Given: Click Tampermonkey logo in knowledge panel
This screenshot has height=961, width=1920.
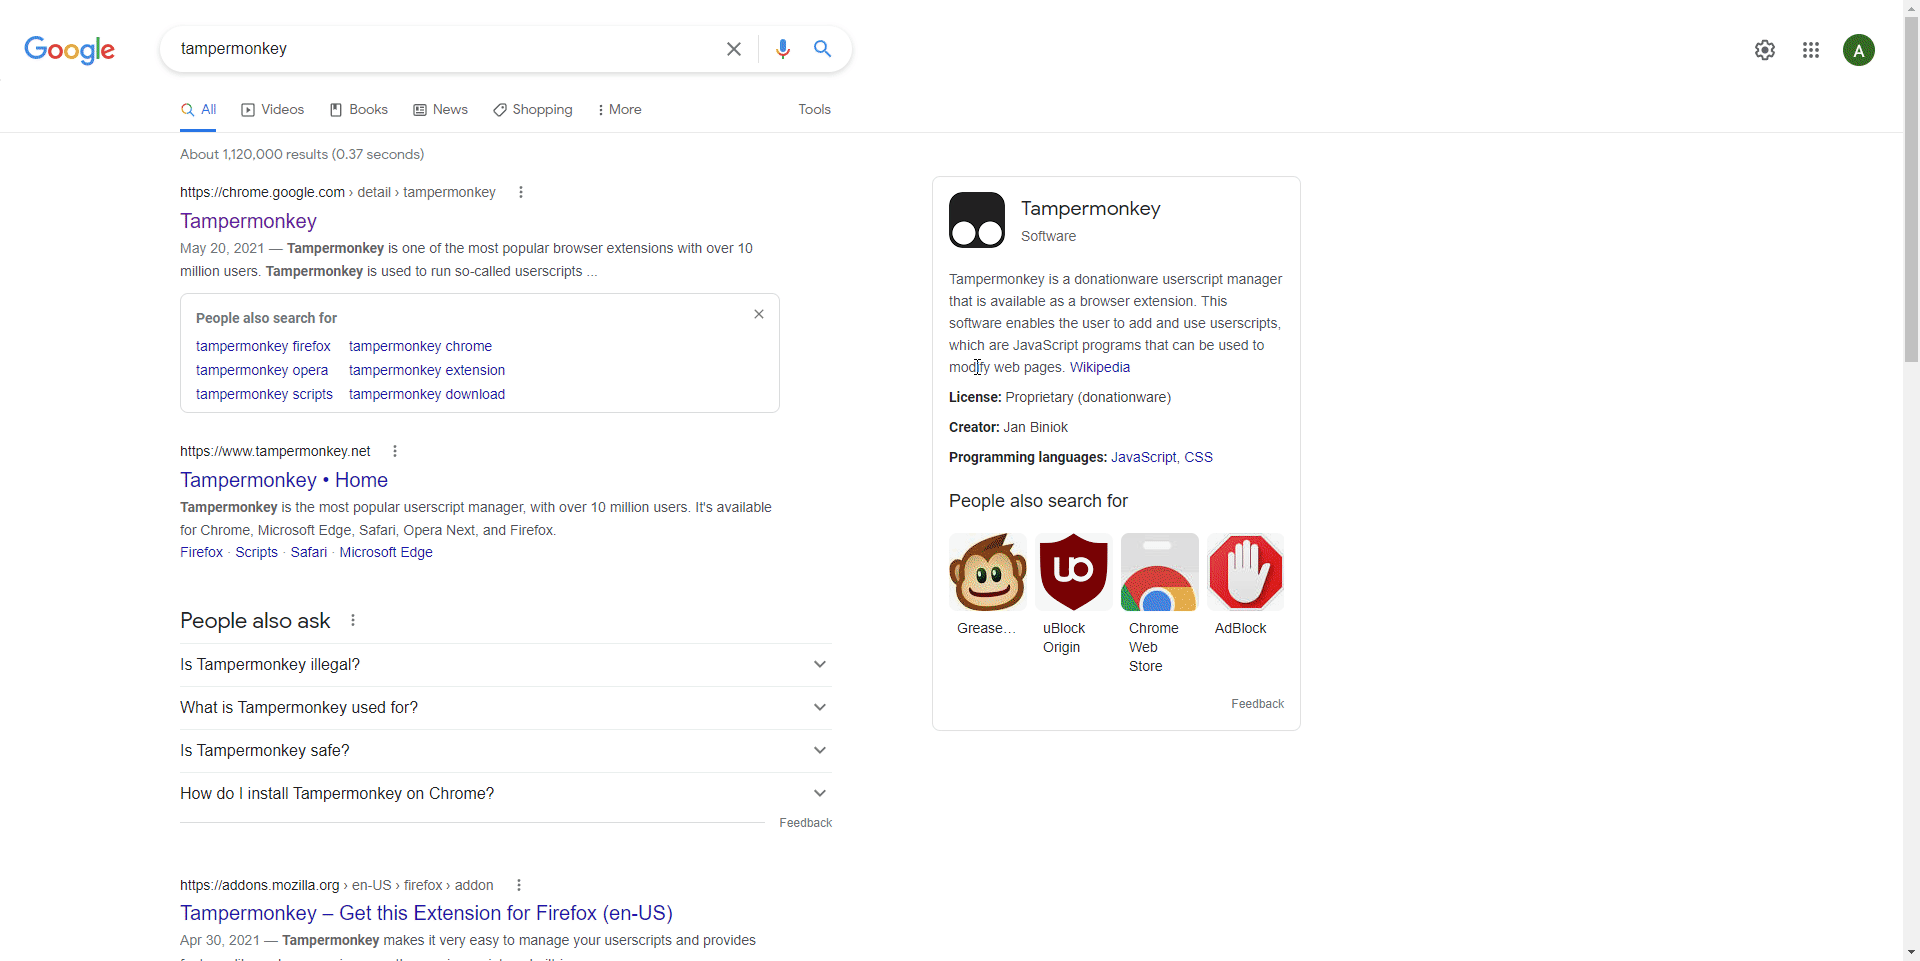Looking at the screenshot, I should click(977, 220).
